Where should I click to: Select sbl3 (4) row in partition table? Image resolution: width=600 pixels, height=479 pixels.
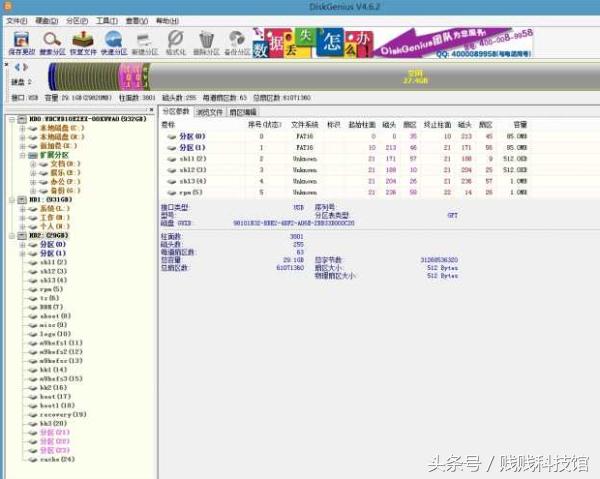[344, 181]
